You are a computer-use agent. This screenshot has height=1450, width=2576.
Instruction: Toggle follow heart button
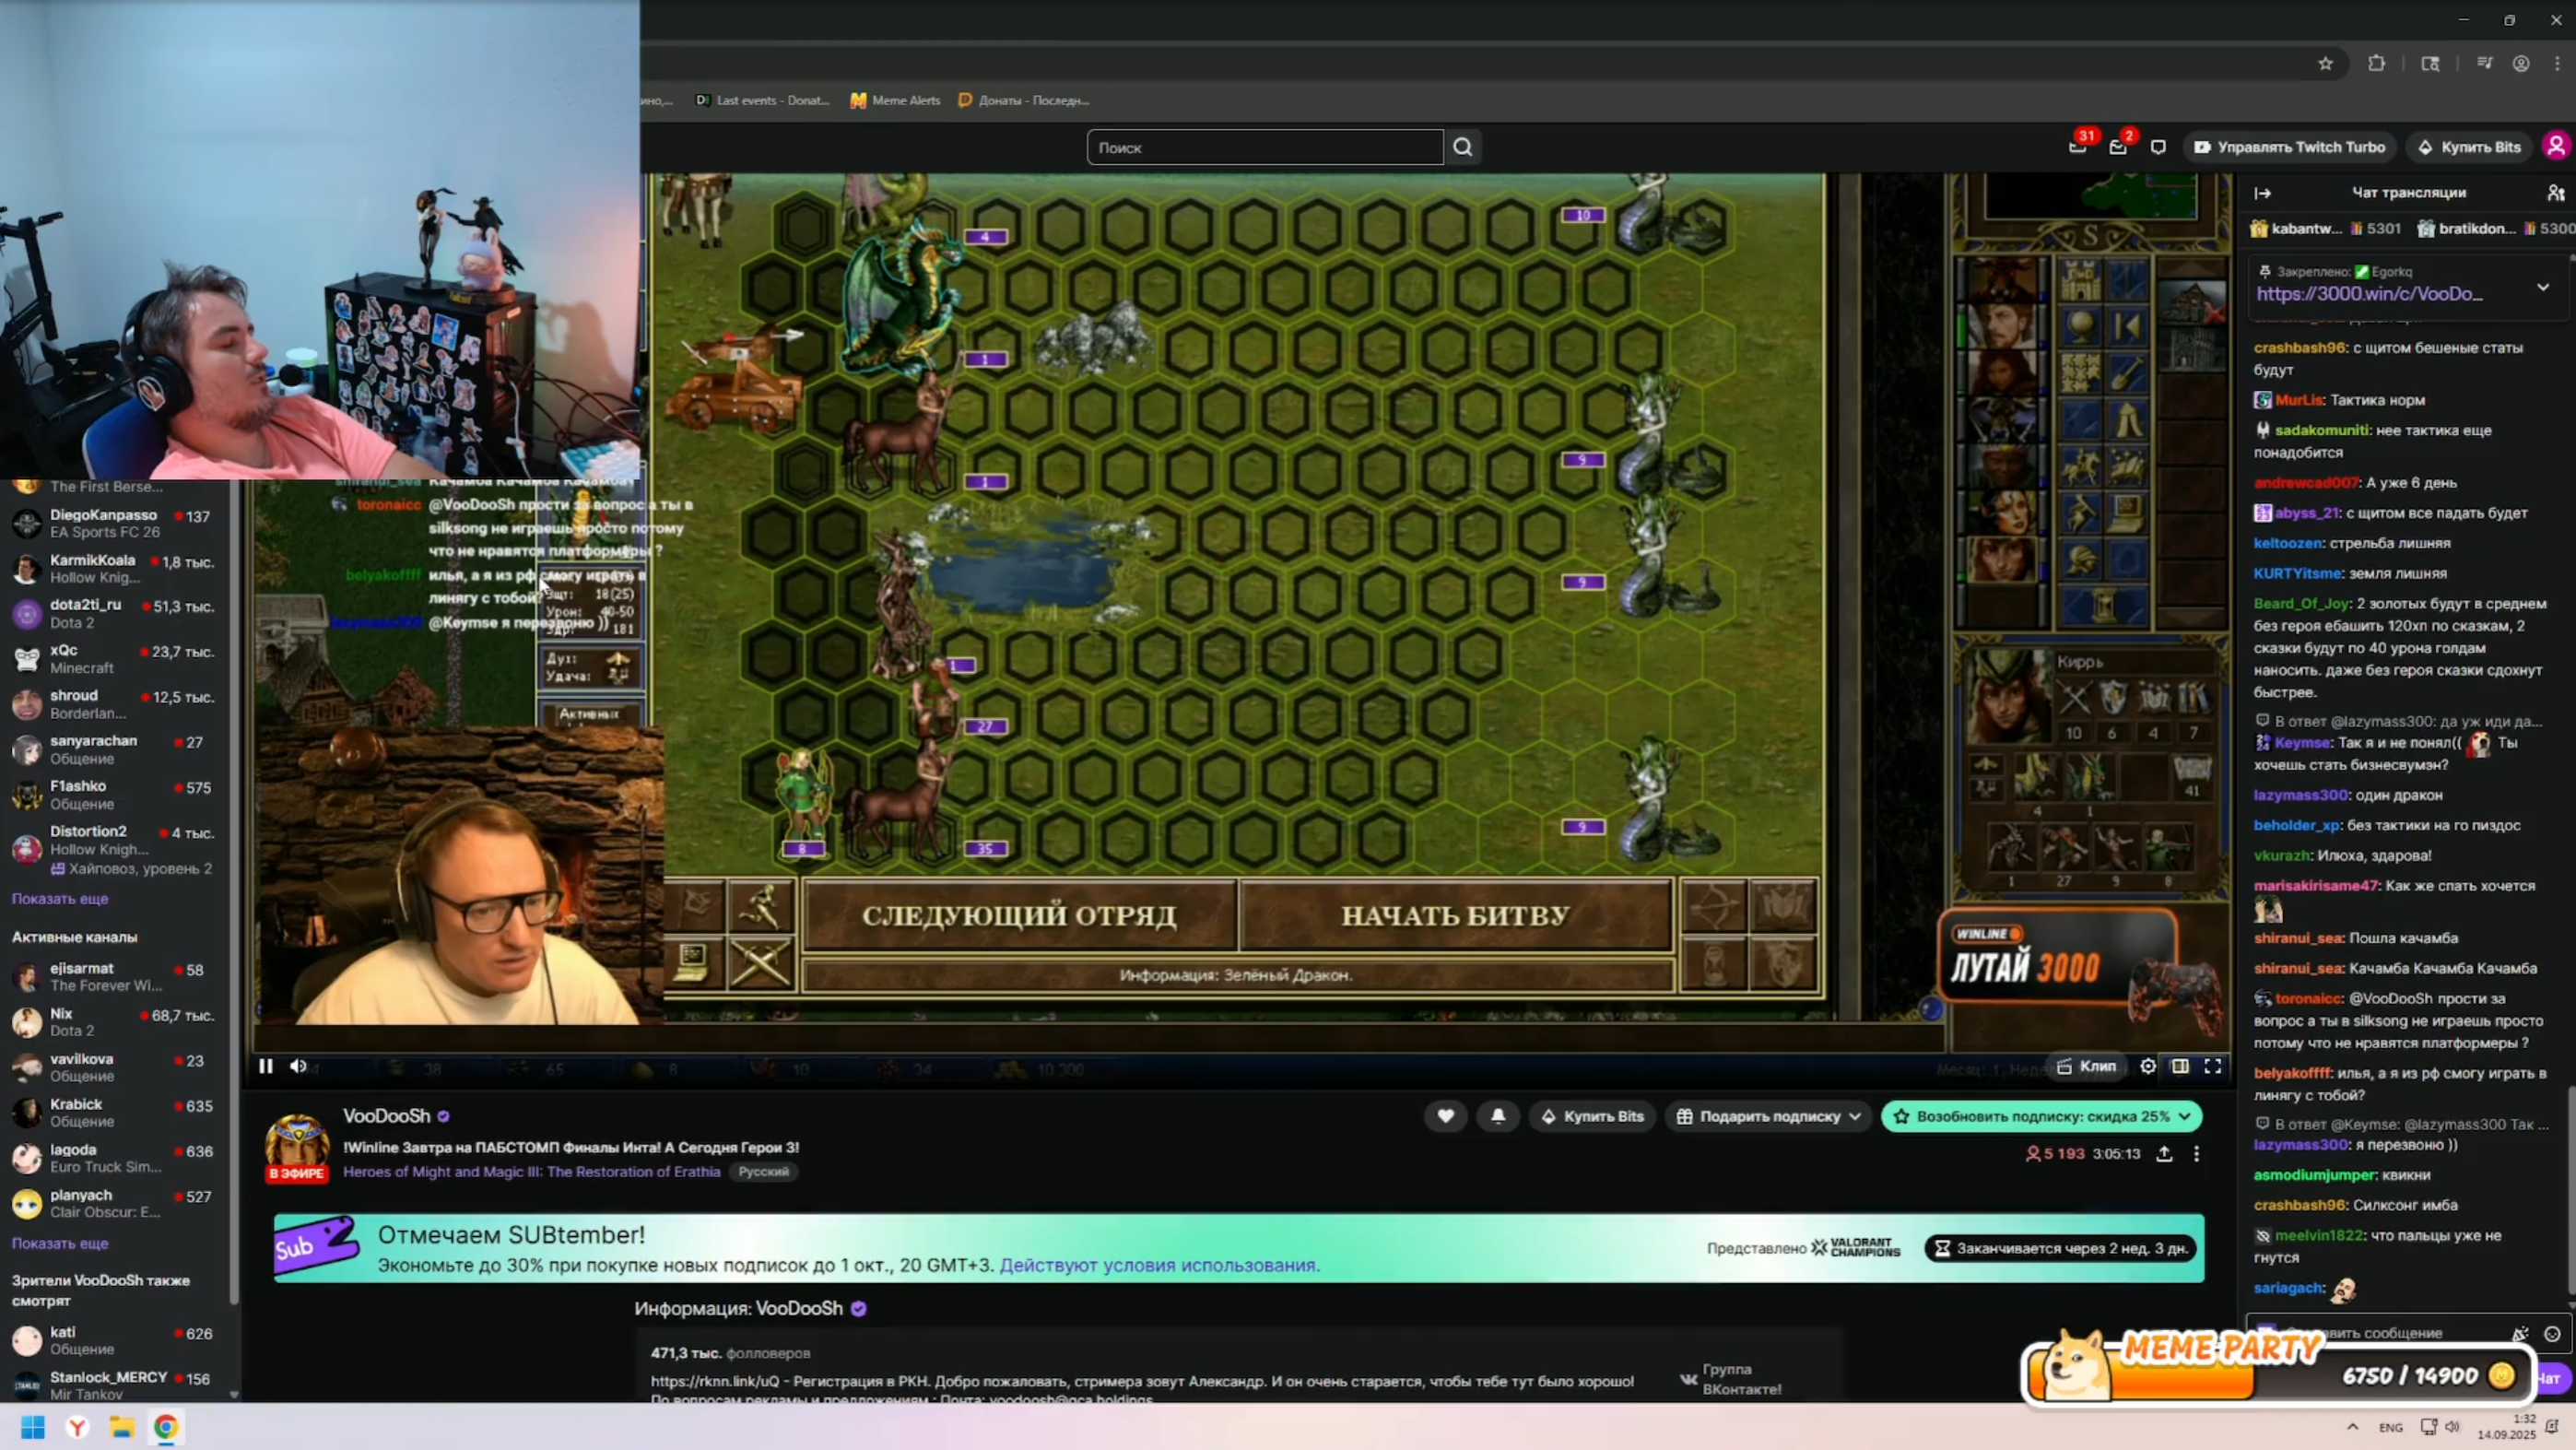tap(1445, 1116)
